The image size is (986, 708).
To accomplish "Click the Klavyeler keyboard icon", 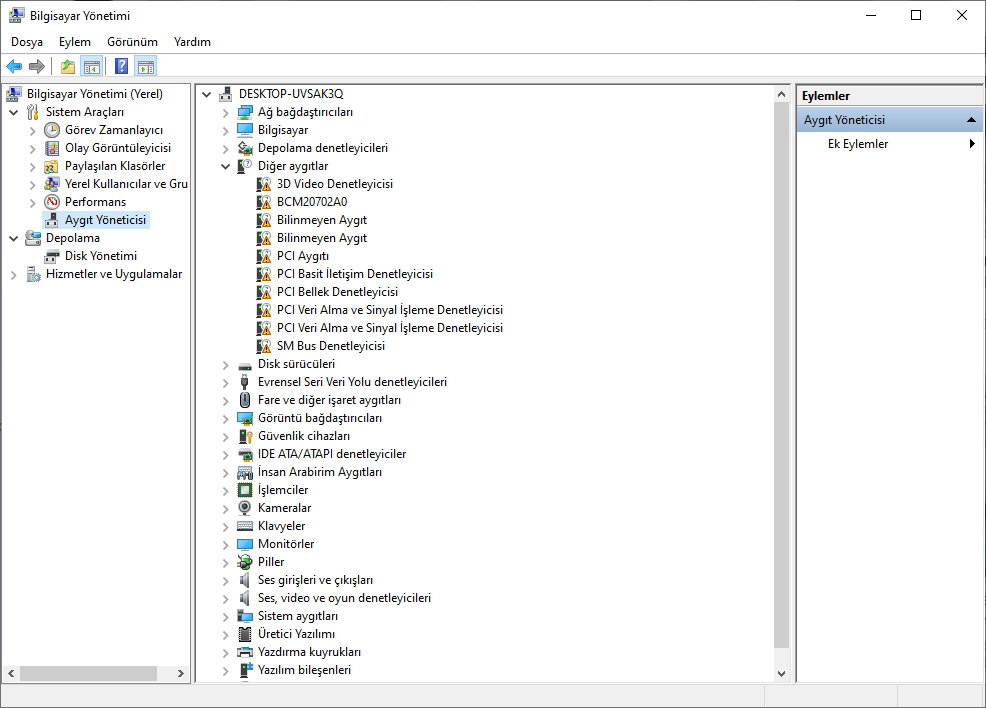I will pos(245,526).
